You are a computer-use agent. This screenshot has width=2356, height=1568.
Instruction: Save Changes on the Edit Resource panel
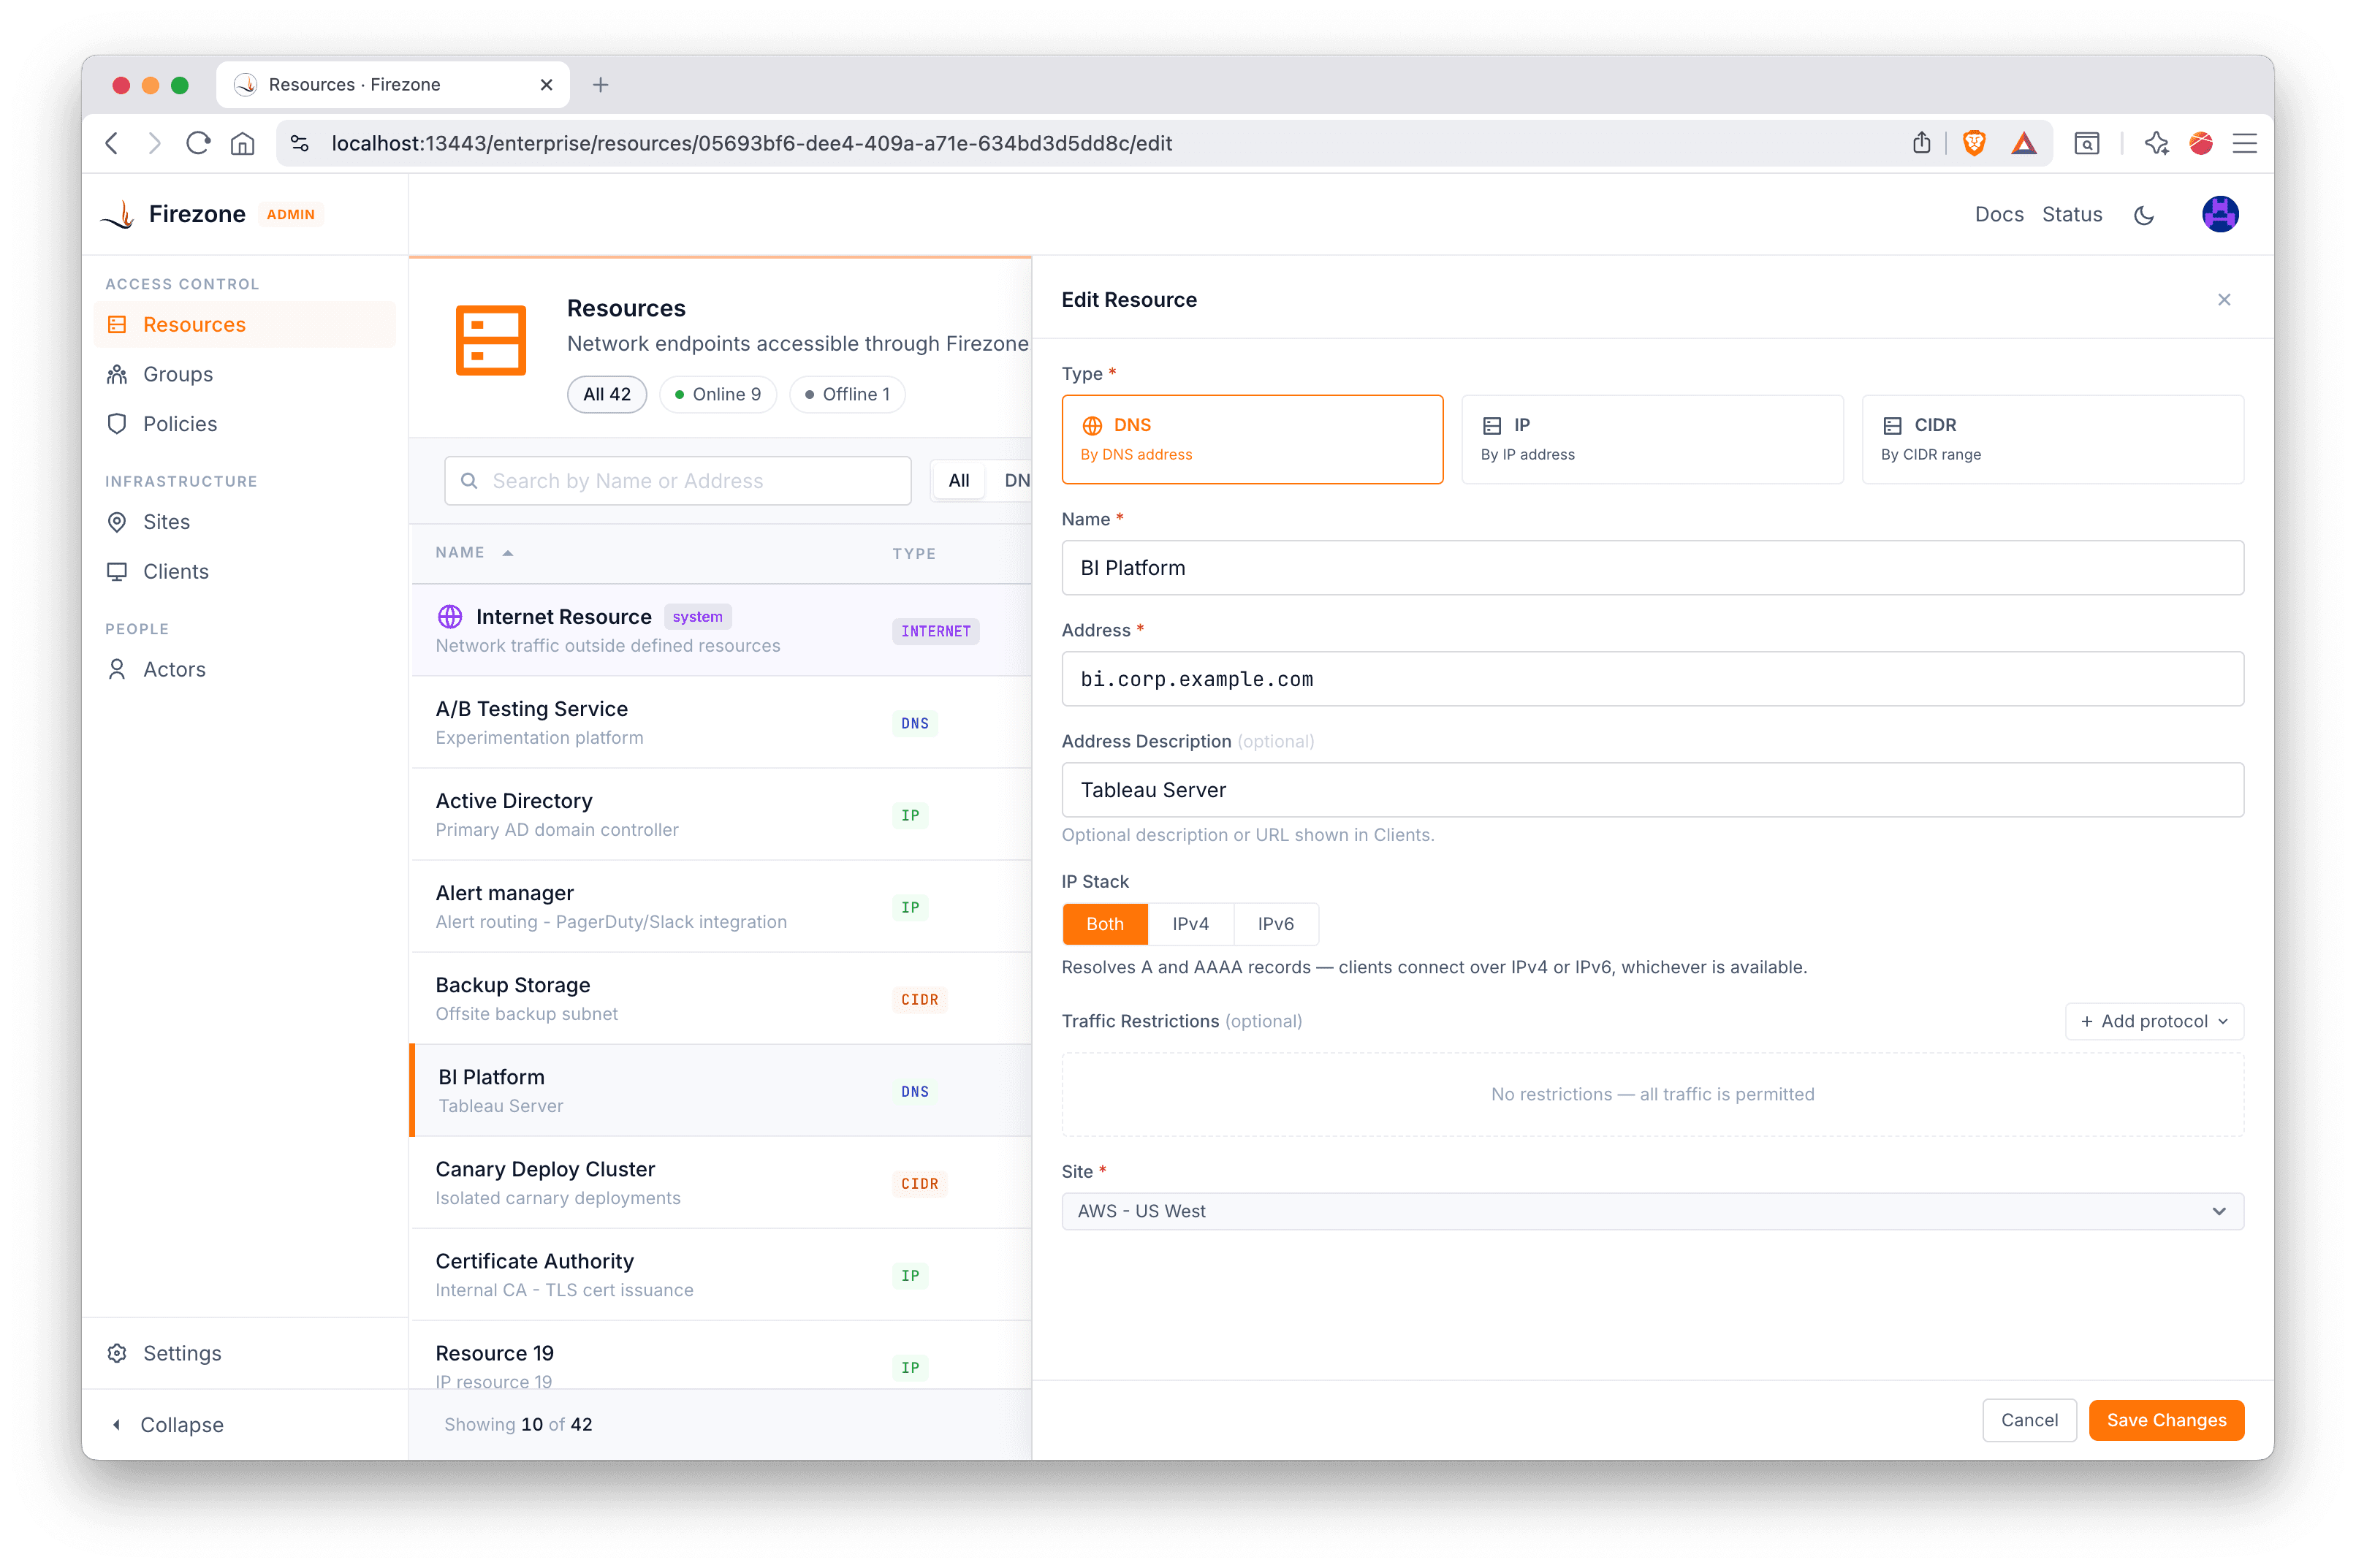[x=2165, y=1420]
